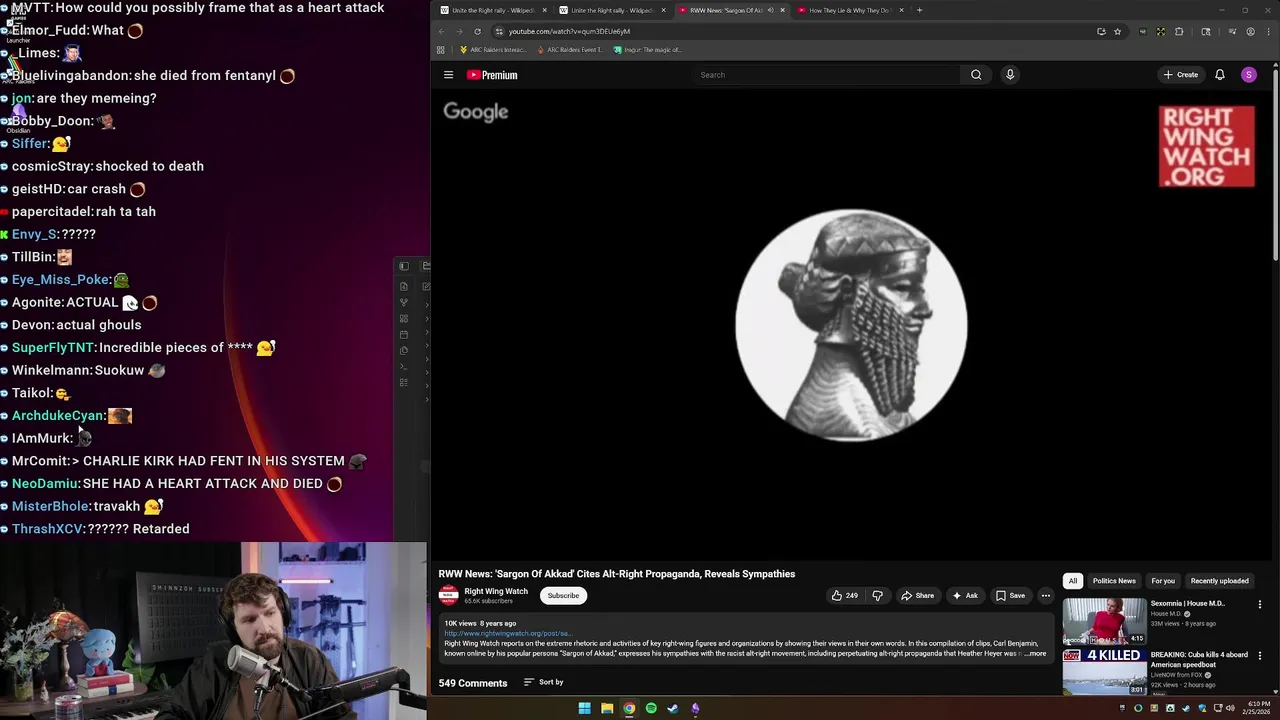Select the For you filter chip
This screenshot has height=720, width=1280.
1163,581
